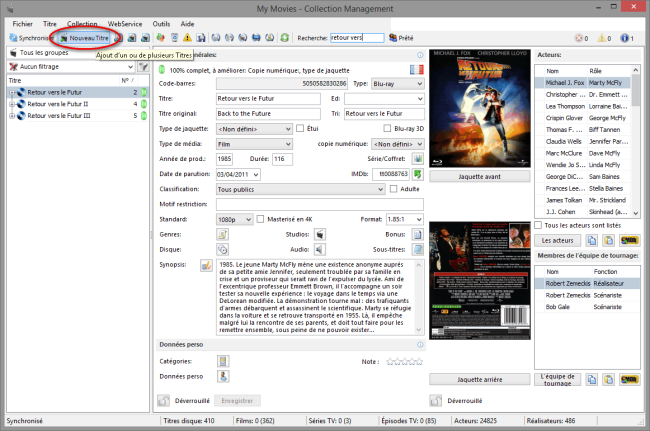Click the Recherche search field

pyautogui.click(x=357, y=38)
